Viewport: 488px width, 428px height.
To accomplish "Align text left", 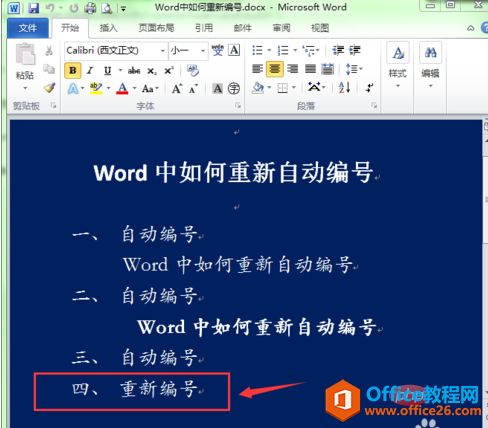I will coord(257,69).
